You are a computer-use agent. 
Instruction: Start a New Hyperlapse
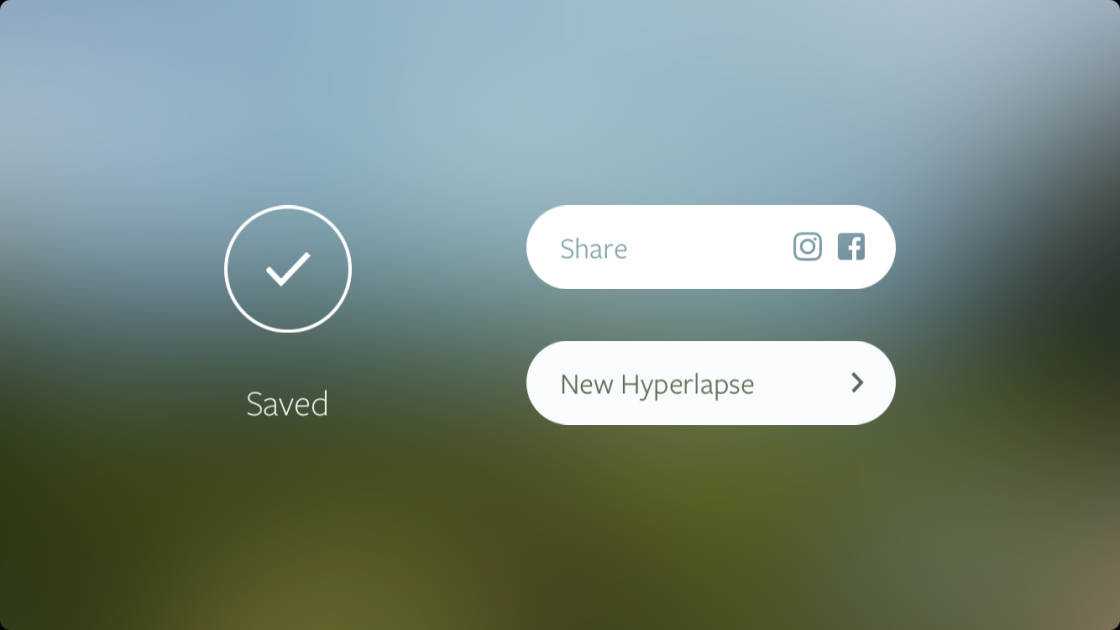tap(711, 383)
